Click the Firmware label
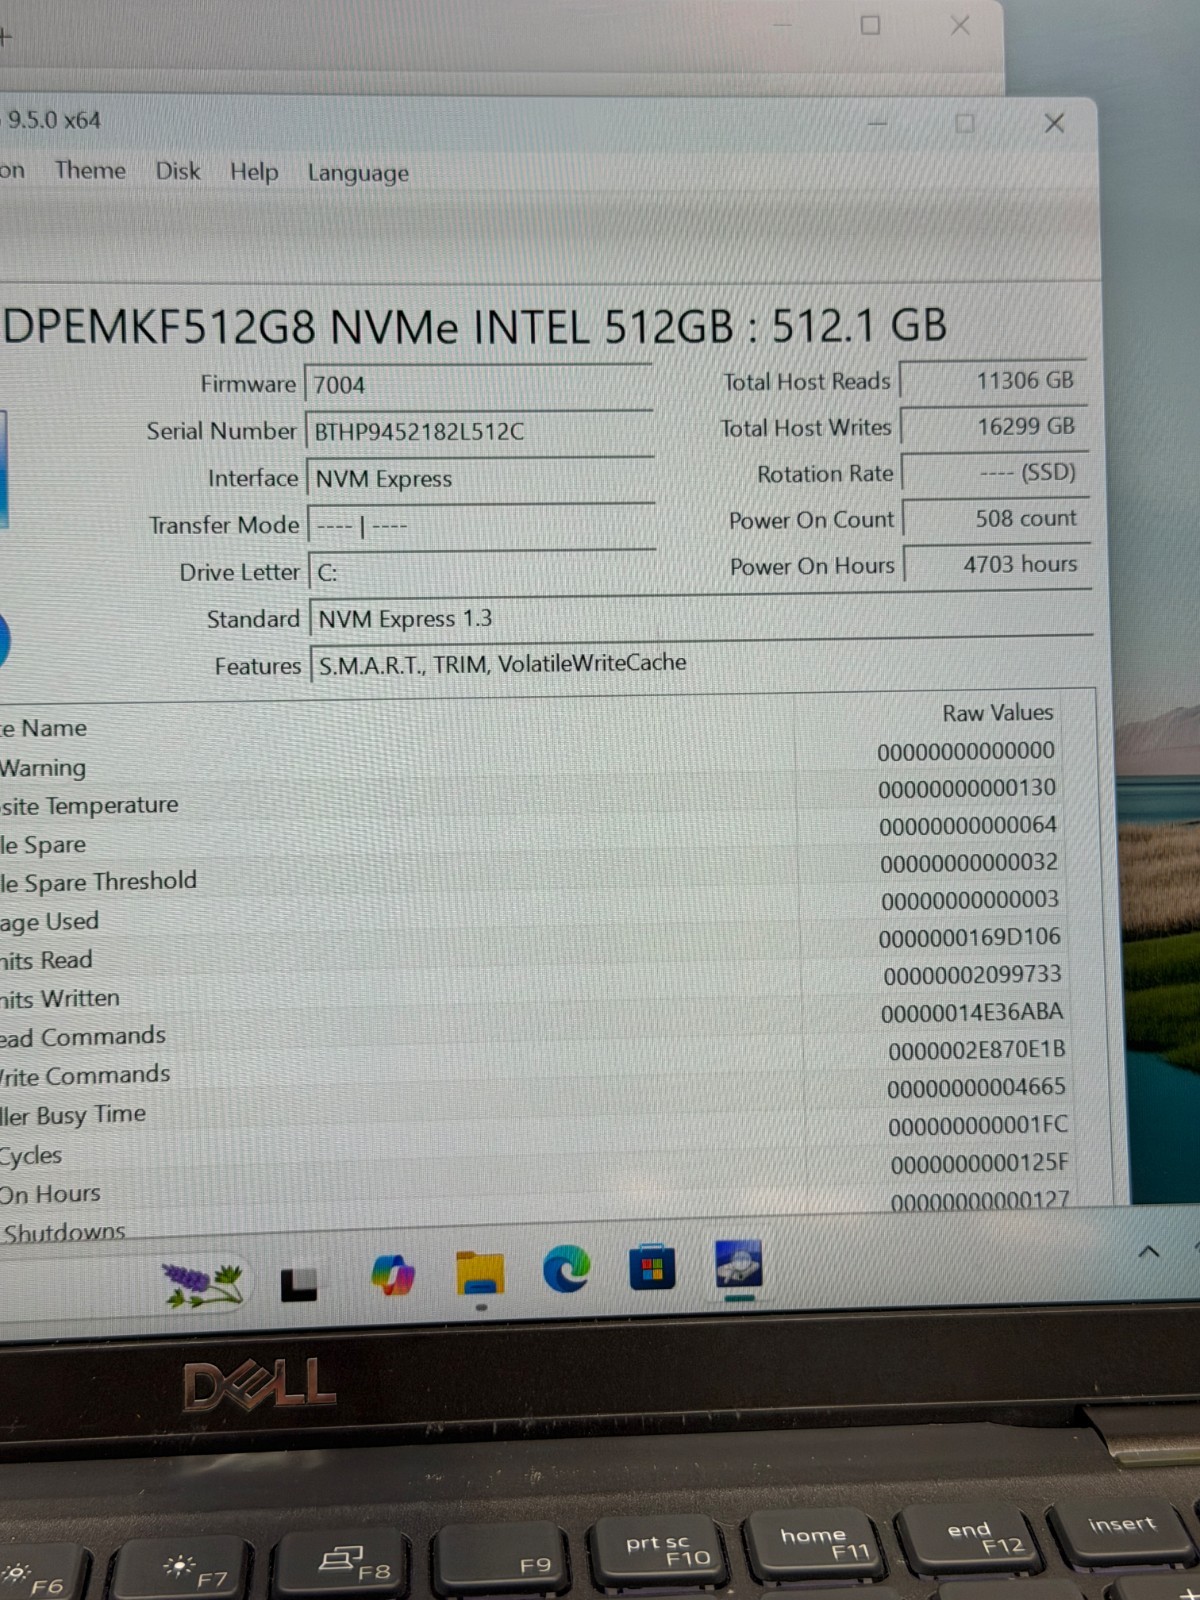This screenshot has width=1200, height=1600. click(x=248, y=384)
